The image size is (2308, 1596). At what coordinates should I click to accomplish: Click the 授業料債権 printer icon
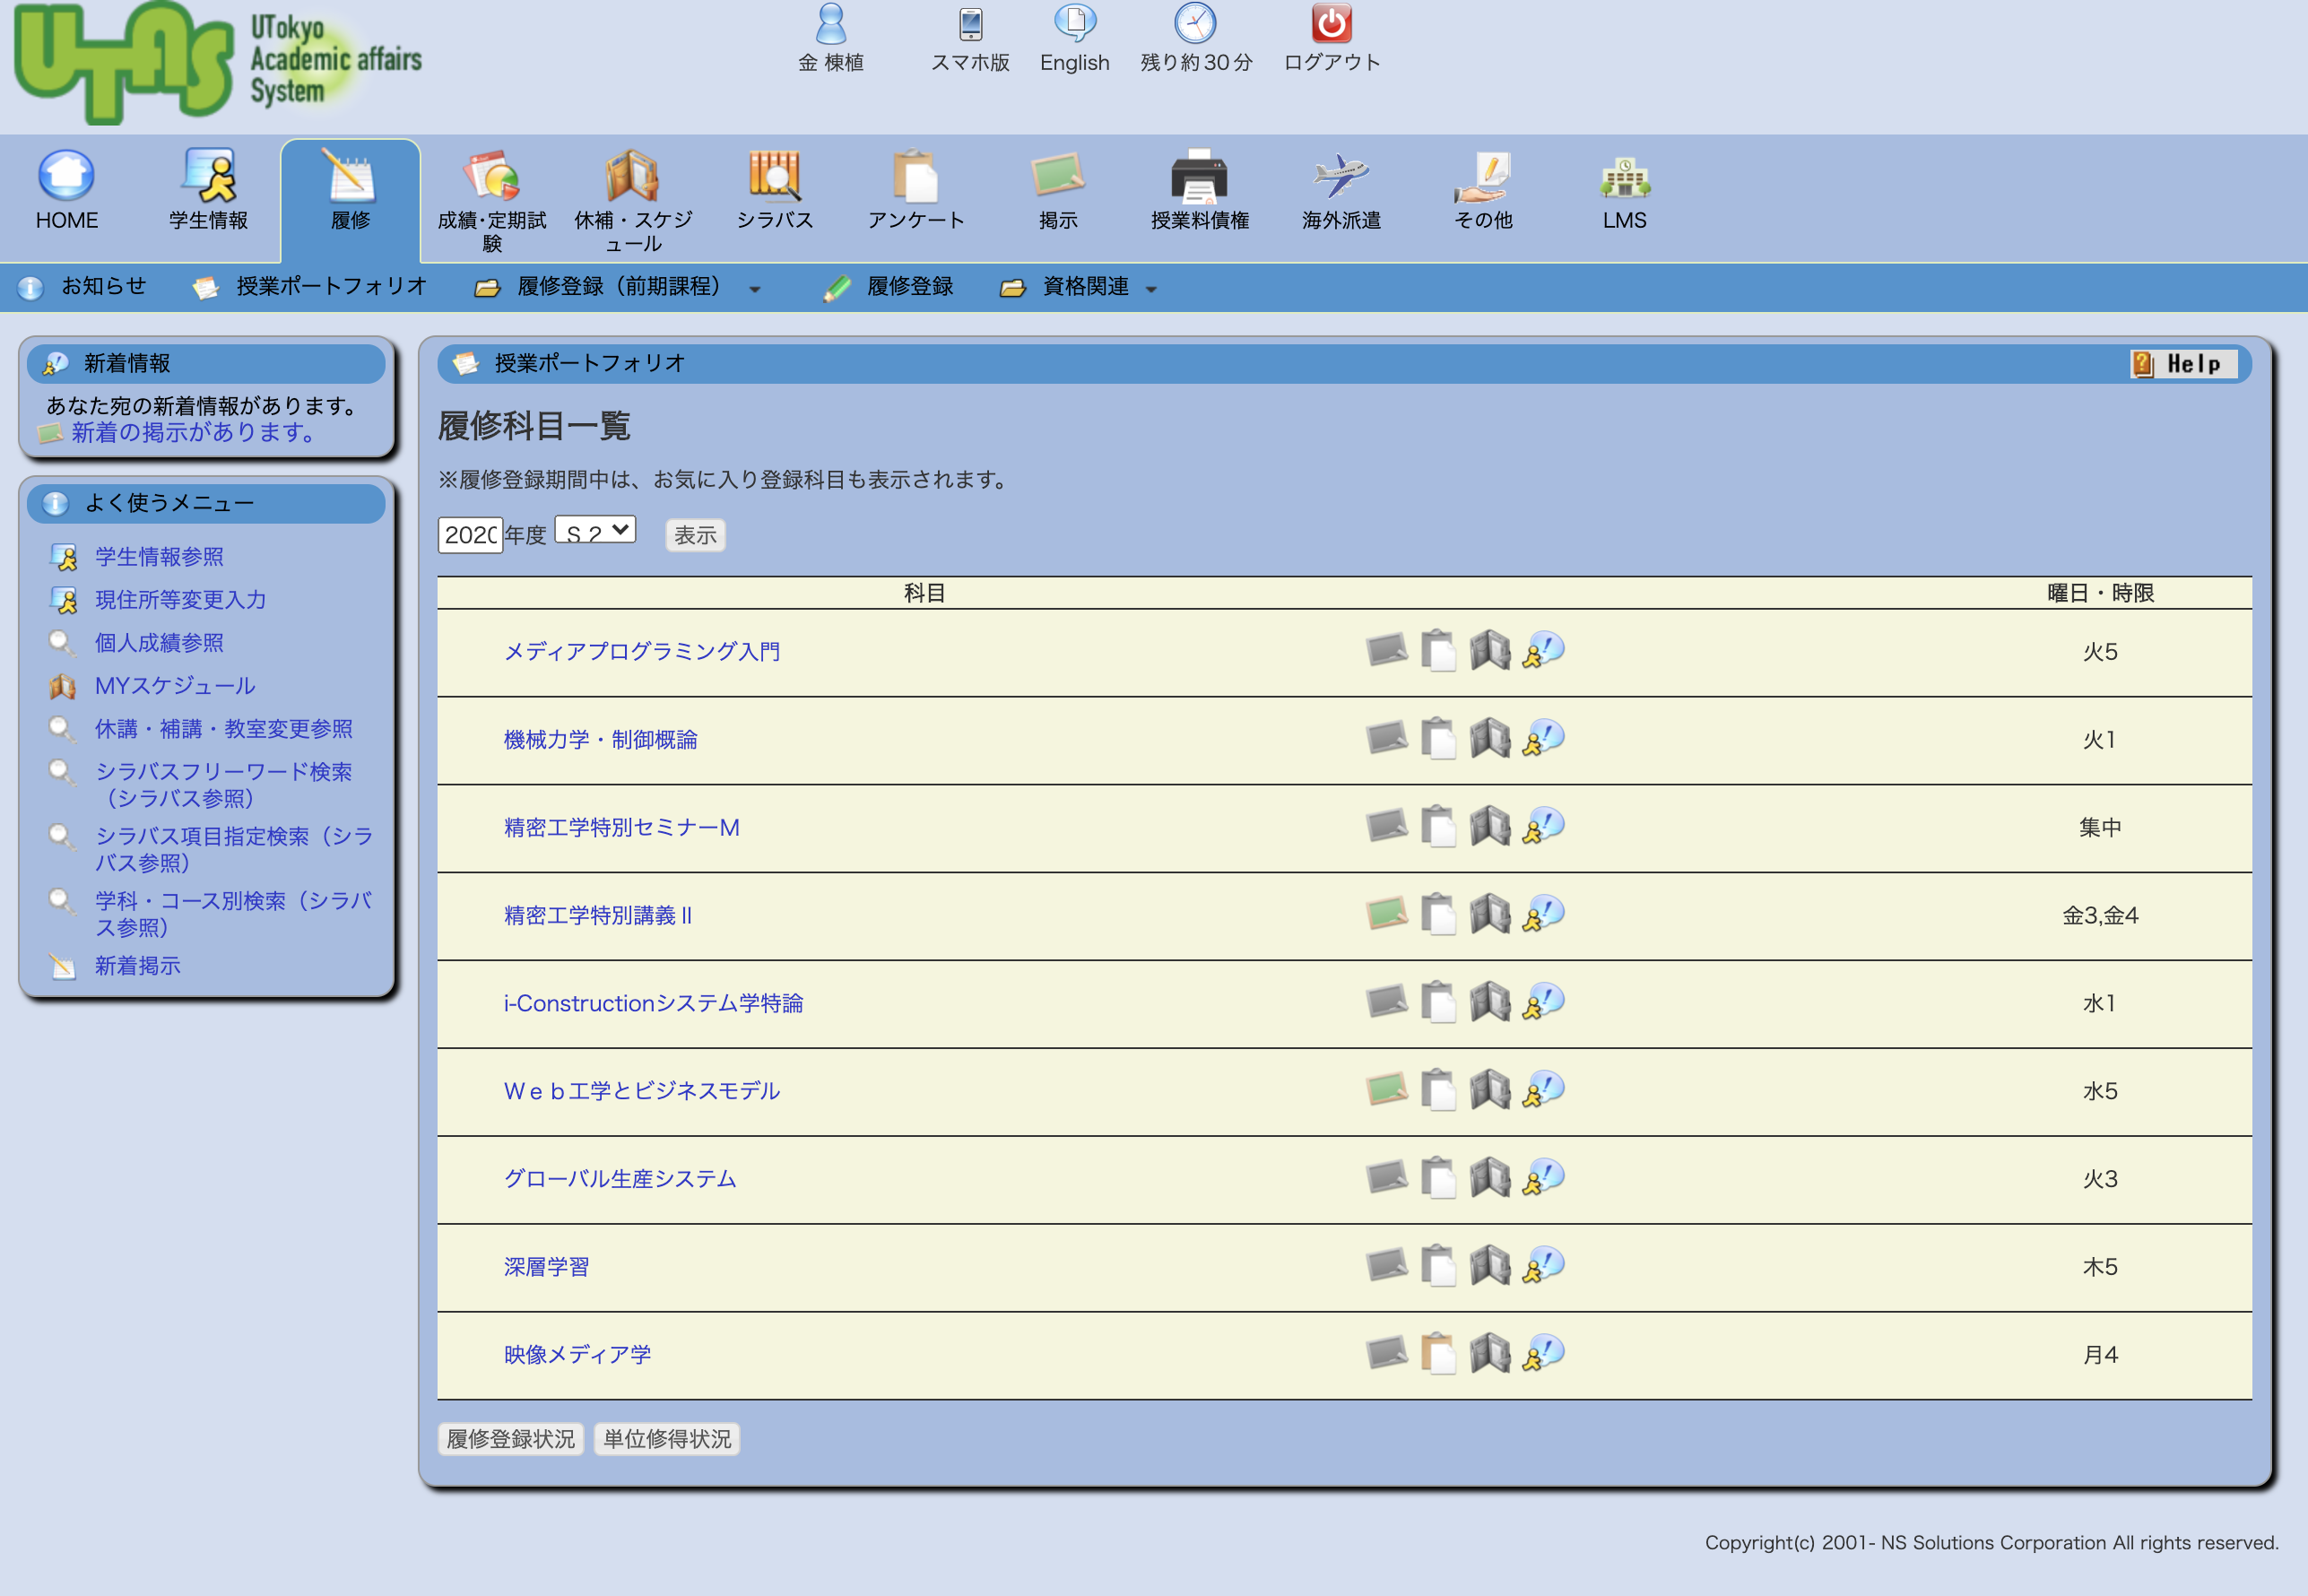[1199, 176]
